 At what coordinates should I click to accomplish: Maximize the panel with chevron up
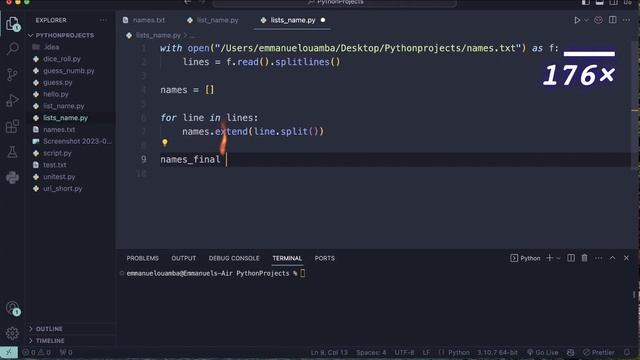click(612, 258)
